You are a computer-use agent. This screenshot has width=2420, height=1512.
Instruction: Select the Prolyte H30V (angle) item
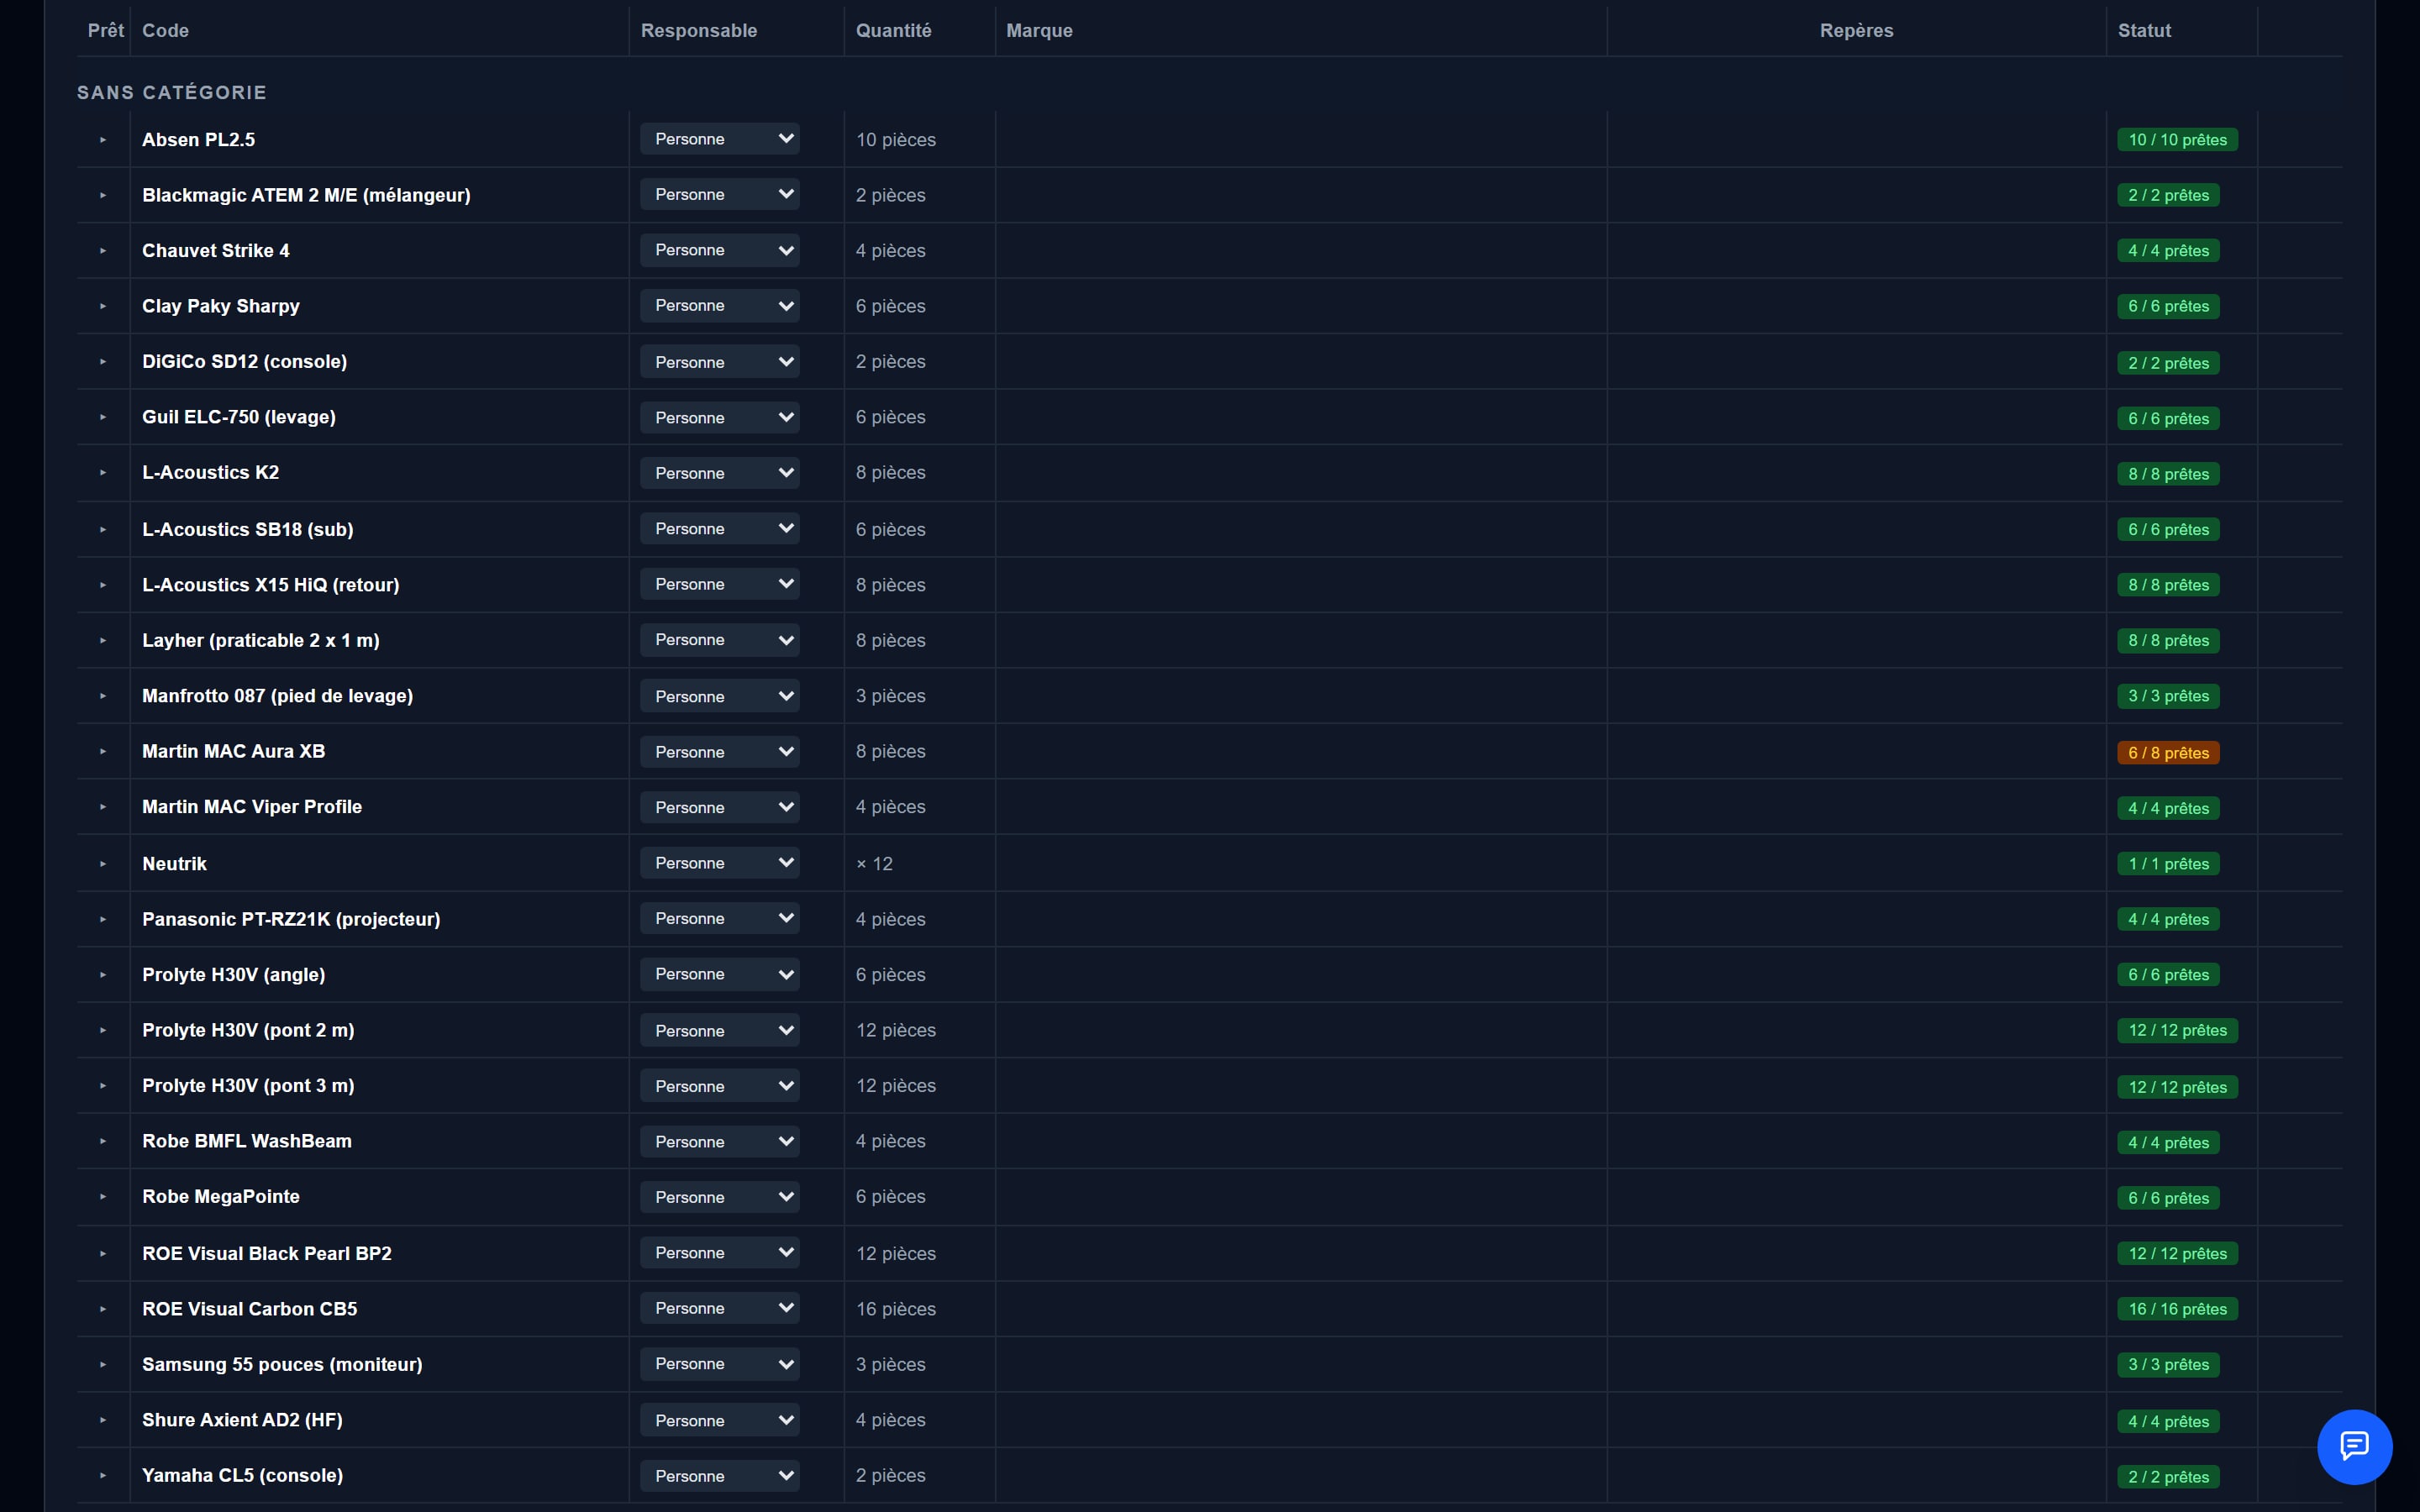click(x=233, y=975)
